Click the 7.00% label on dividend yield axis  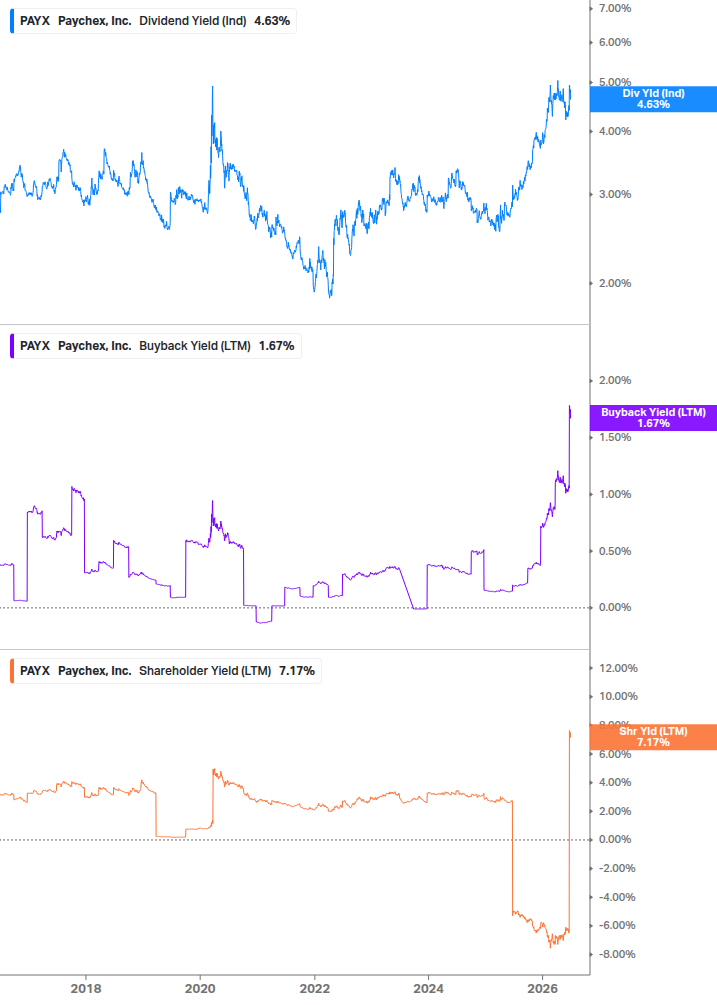(x=615, y=8)
